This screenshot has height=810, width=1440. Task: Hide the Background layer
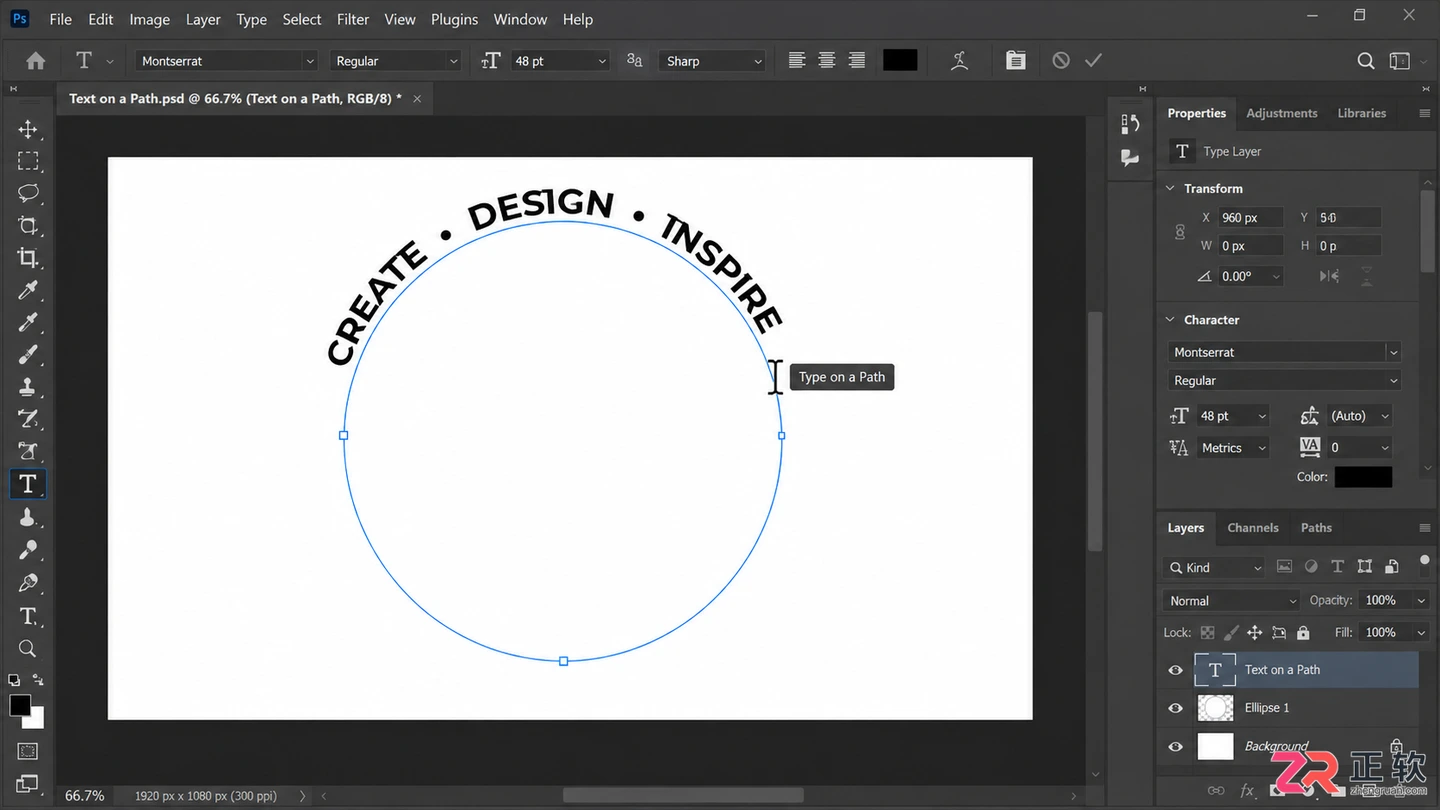pos(1176,746)
